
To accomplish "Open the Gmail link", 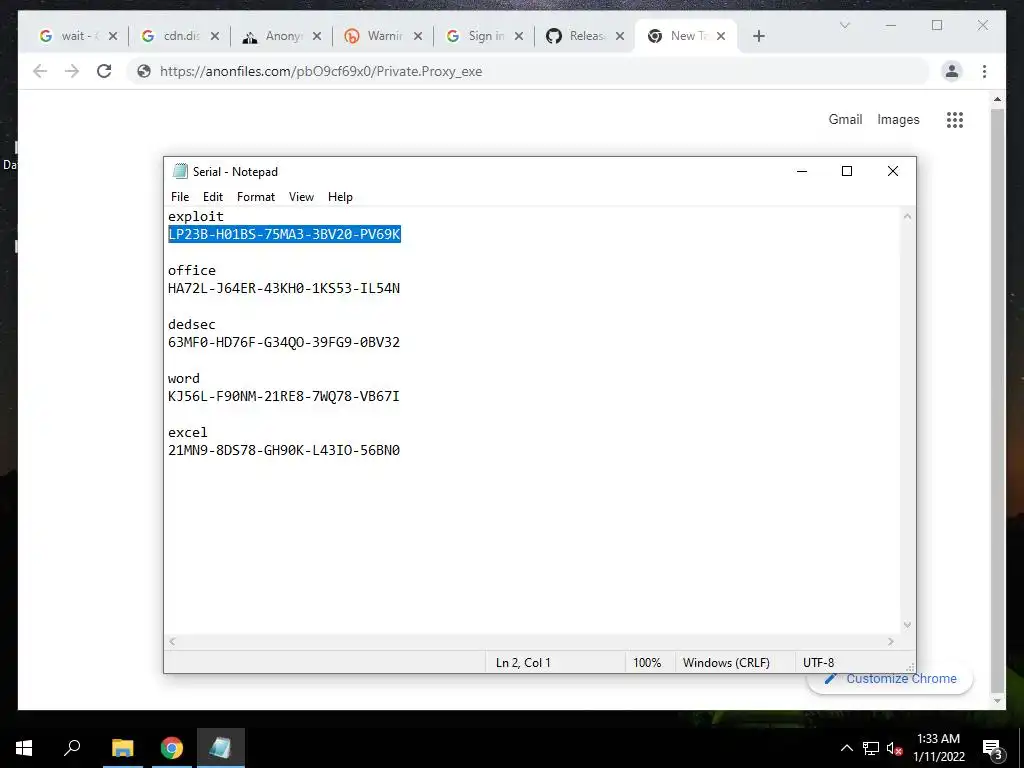I will tap(845, 120).
